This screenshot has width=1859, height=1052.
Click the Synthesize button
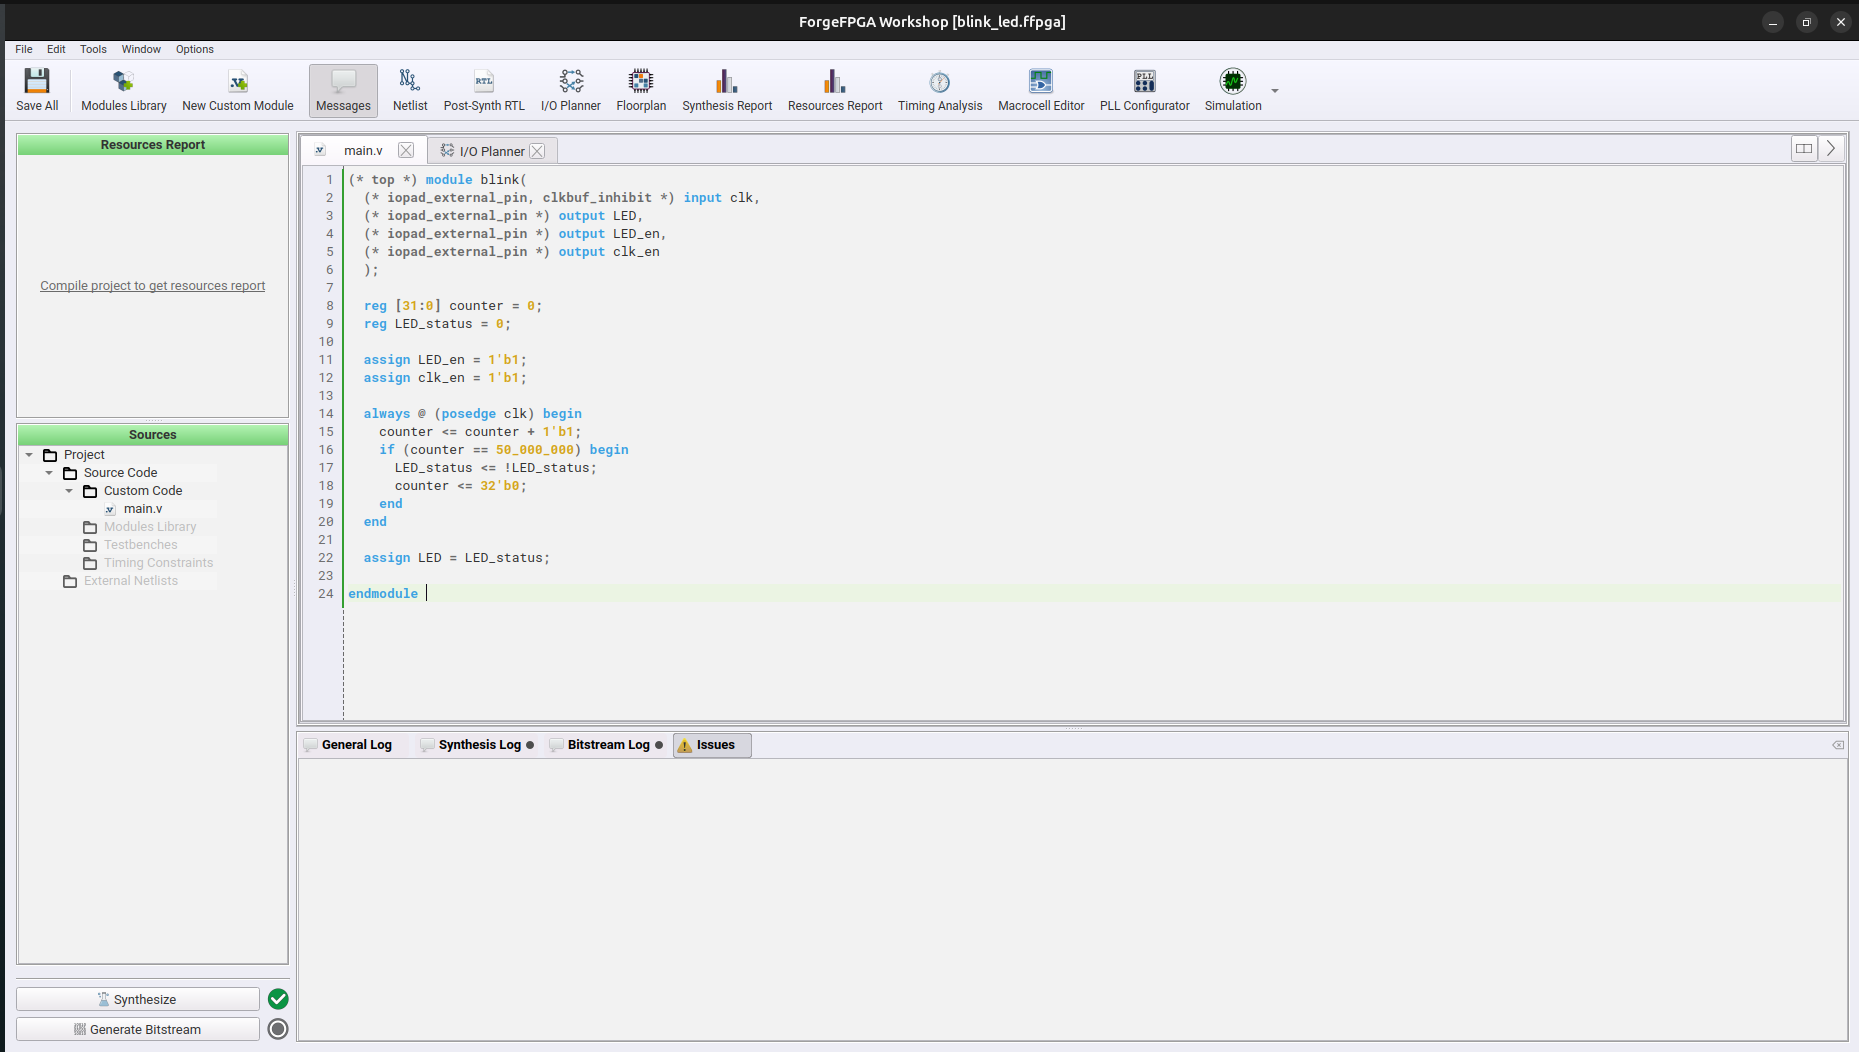[x=138, y=999]
